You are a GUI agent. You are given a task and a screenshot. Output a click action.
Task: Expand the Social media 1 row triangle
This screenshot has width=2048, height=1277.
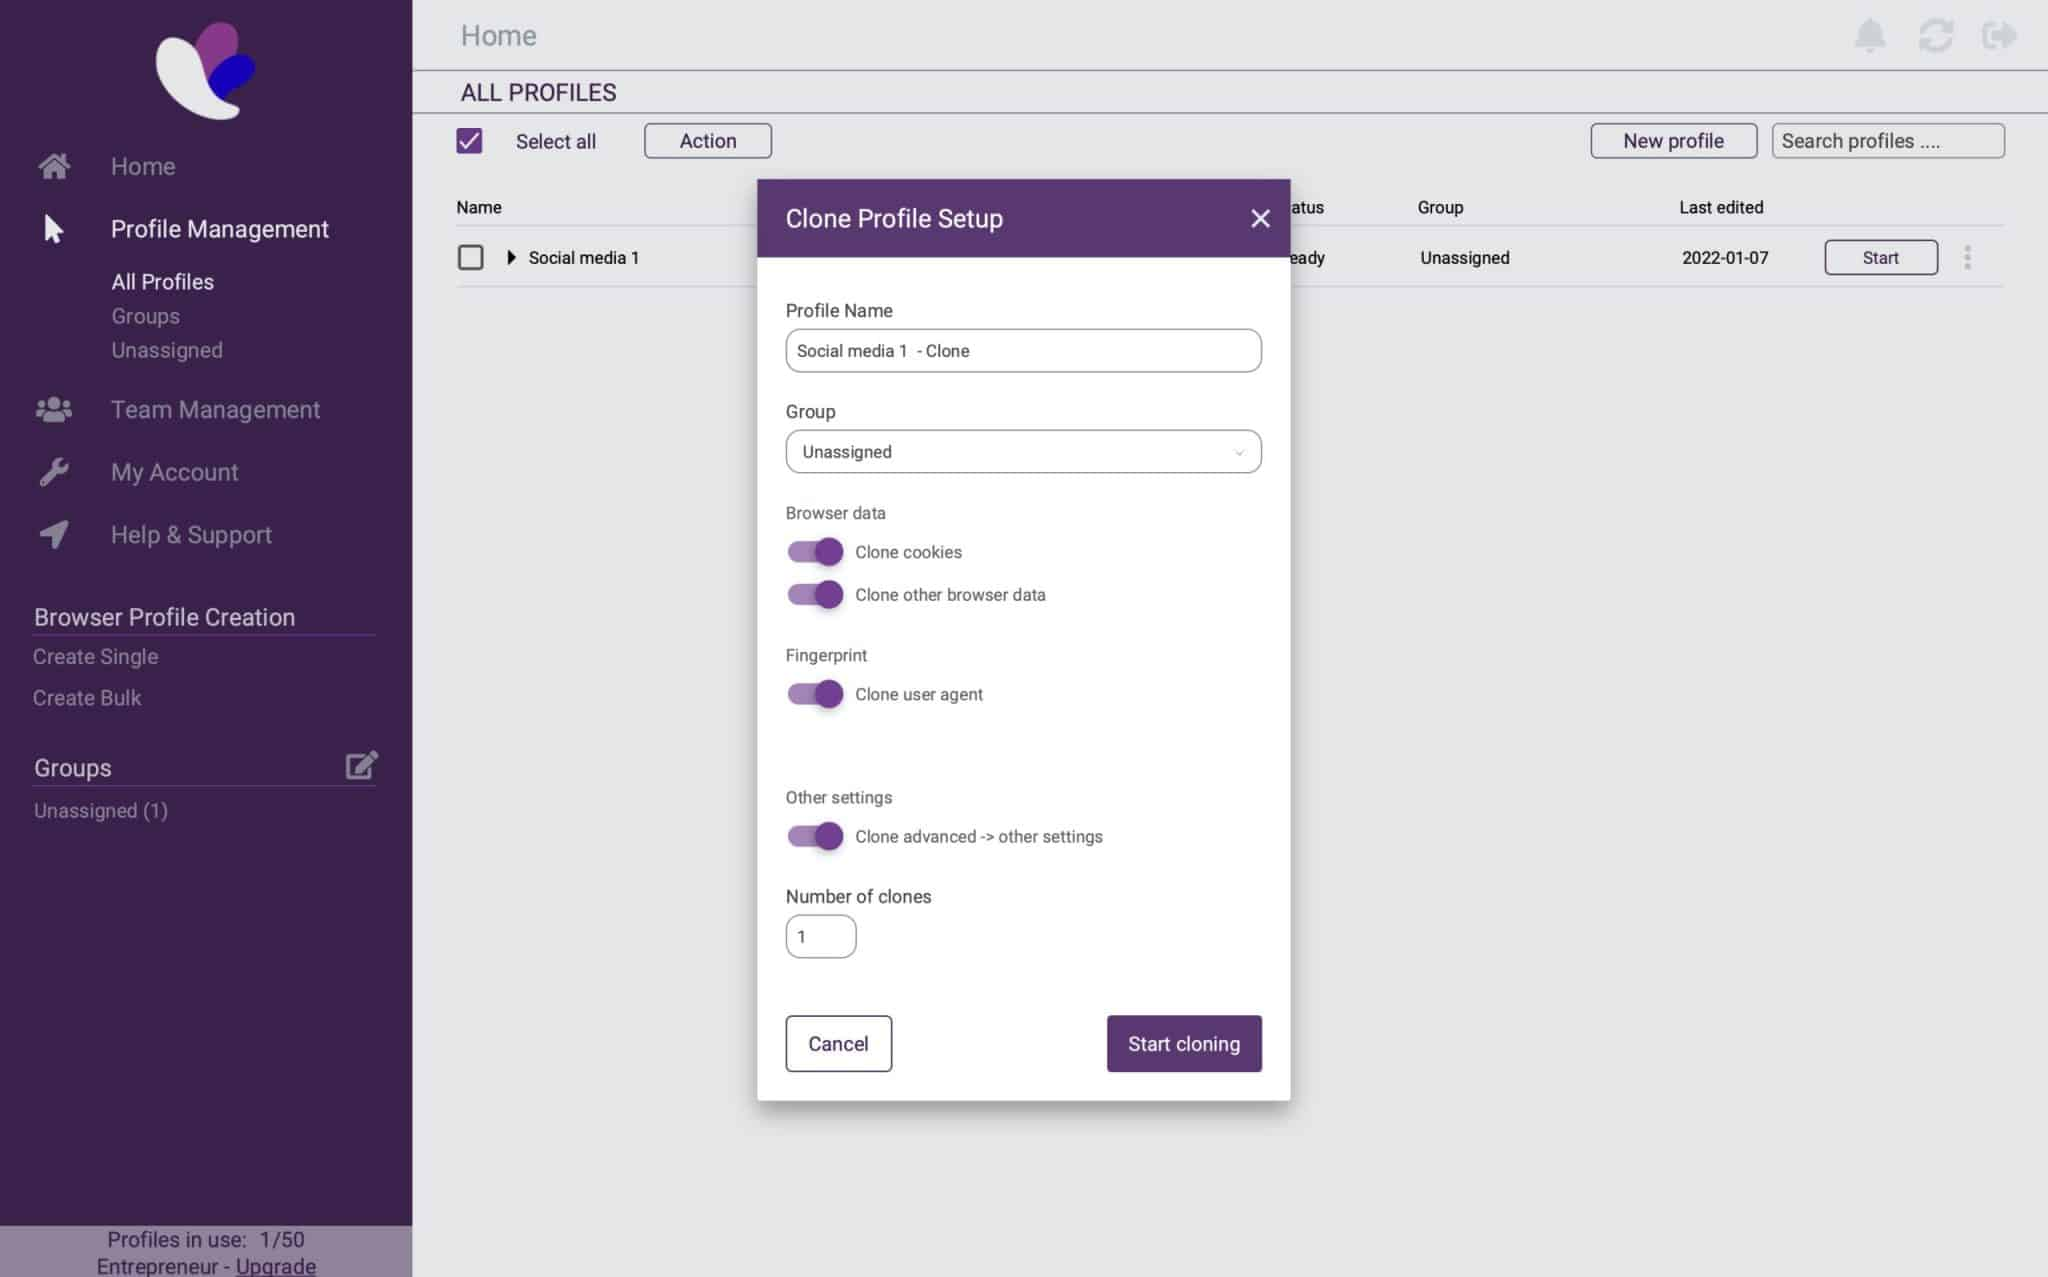point(511,258)
